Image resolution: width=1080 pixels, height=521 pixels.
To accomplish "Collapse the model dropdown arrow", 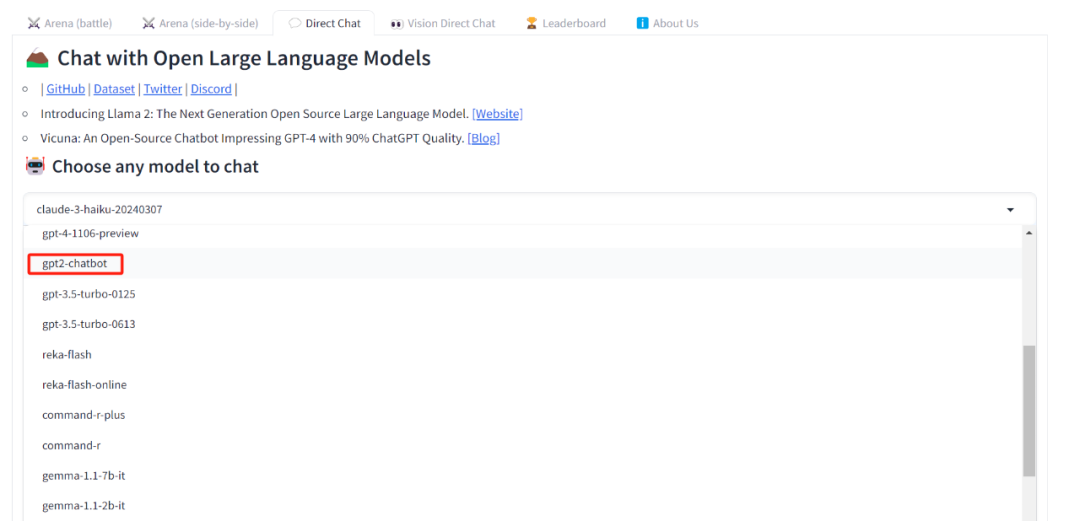I will (x=1010, y=210).
